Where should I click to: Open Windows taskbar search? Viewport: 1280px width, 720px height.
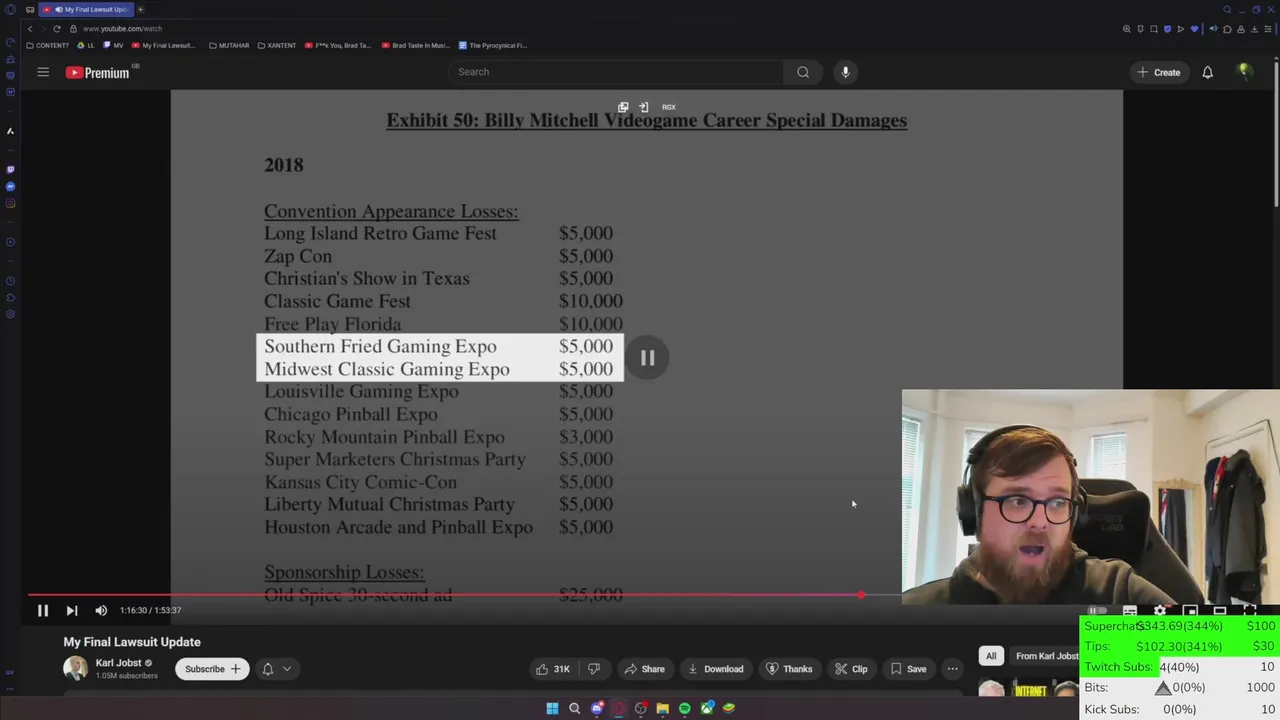[574, 708]
